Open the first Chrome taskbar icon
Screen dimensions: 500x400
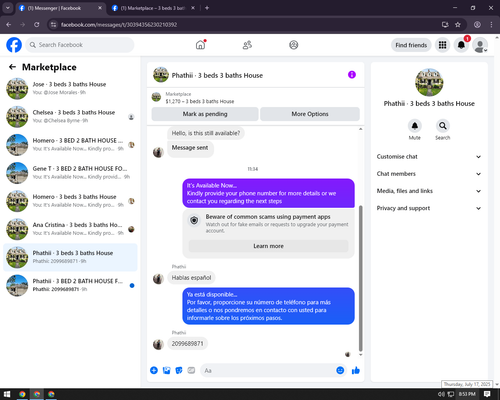[x=22, y=394]
